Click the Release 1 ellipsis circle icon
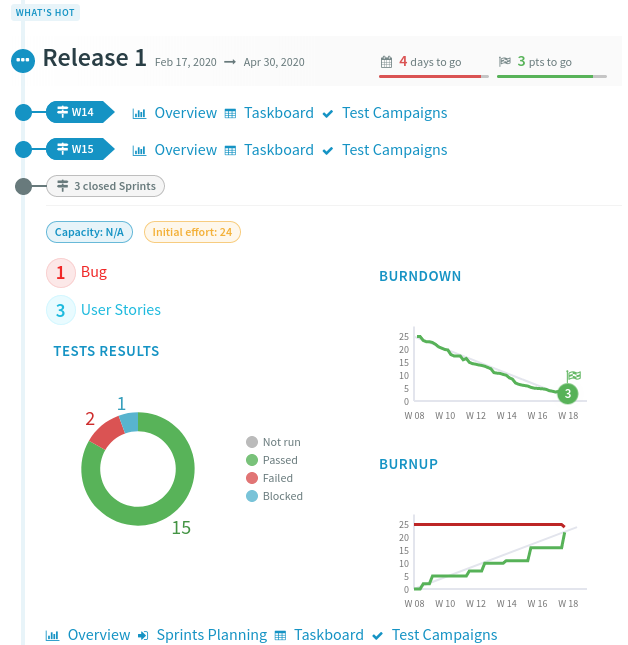Image resolution: width=628 pixels, height=645 pixels. click(23, 60)
